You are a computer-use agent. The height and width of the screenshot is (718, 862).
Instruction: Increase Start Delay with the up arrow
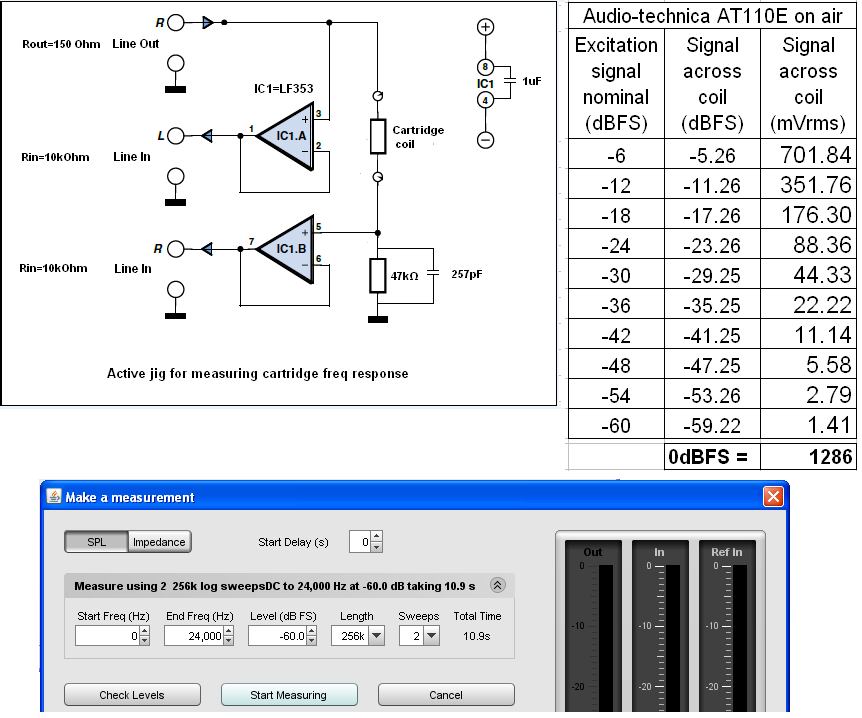tap(377, 537)
